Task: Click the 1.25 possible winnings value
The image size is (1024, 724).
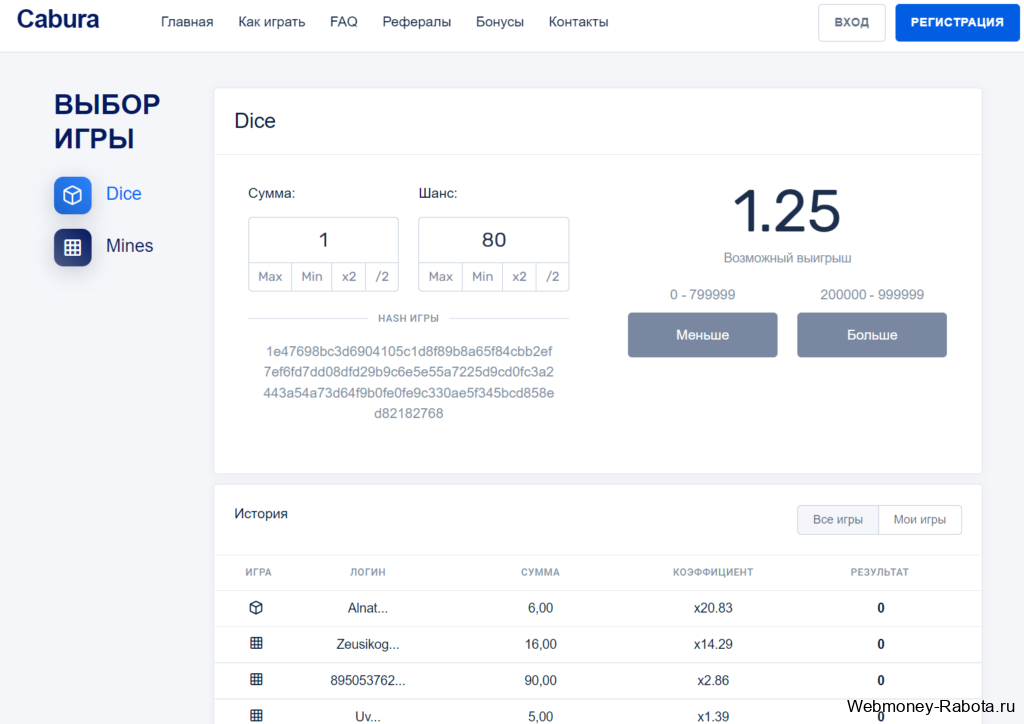Action: tap(787, 210)
